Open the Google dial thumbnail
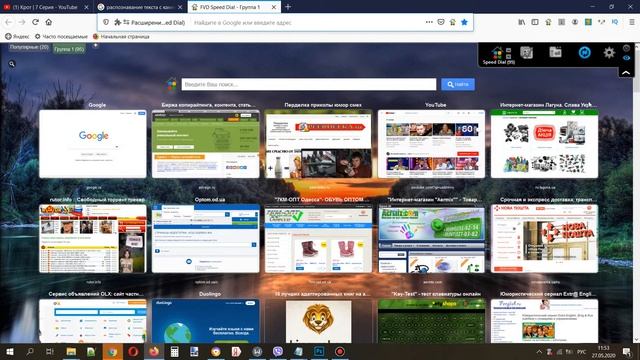This screenshot has width=640, height=360. click(93, 144)
